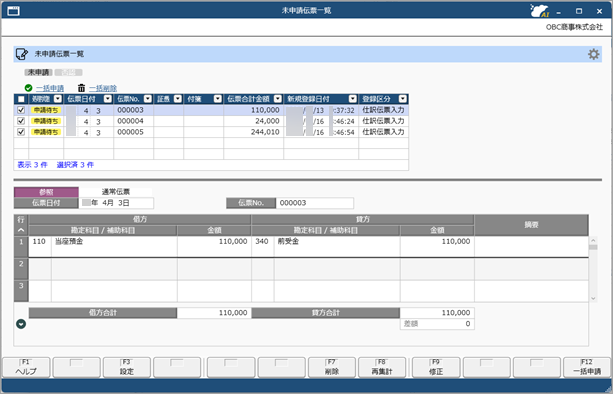Image resolution: width=613 pixels, height=394 pixels.
Task: Click the OBC商事株式会社 company name
Action: tap(574, 27)
